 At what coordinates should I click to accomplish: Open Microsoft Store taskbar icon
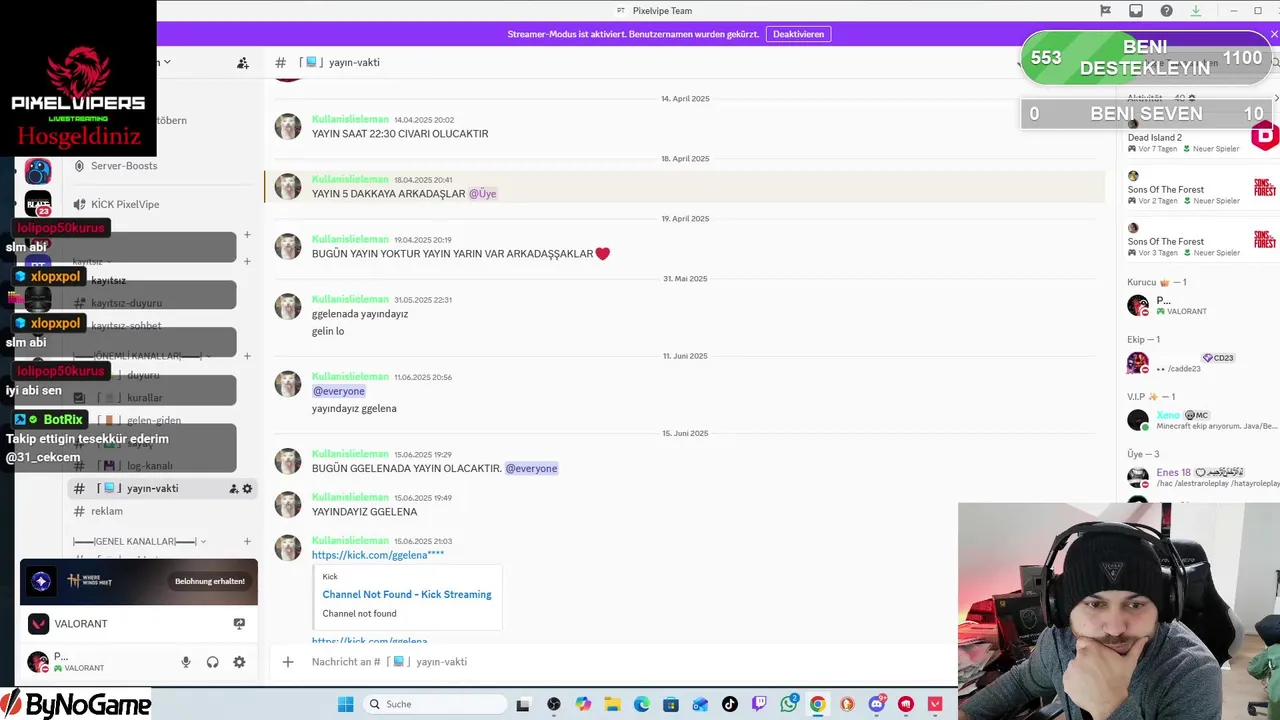tap(671, 704)
